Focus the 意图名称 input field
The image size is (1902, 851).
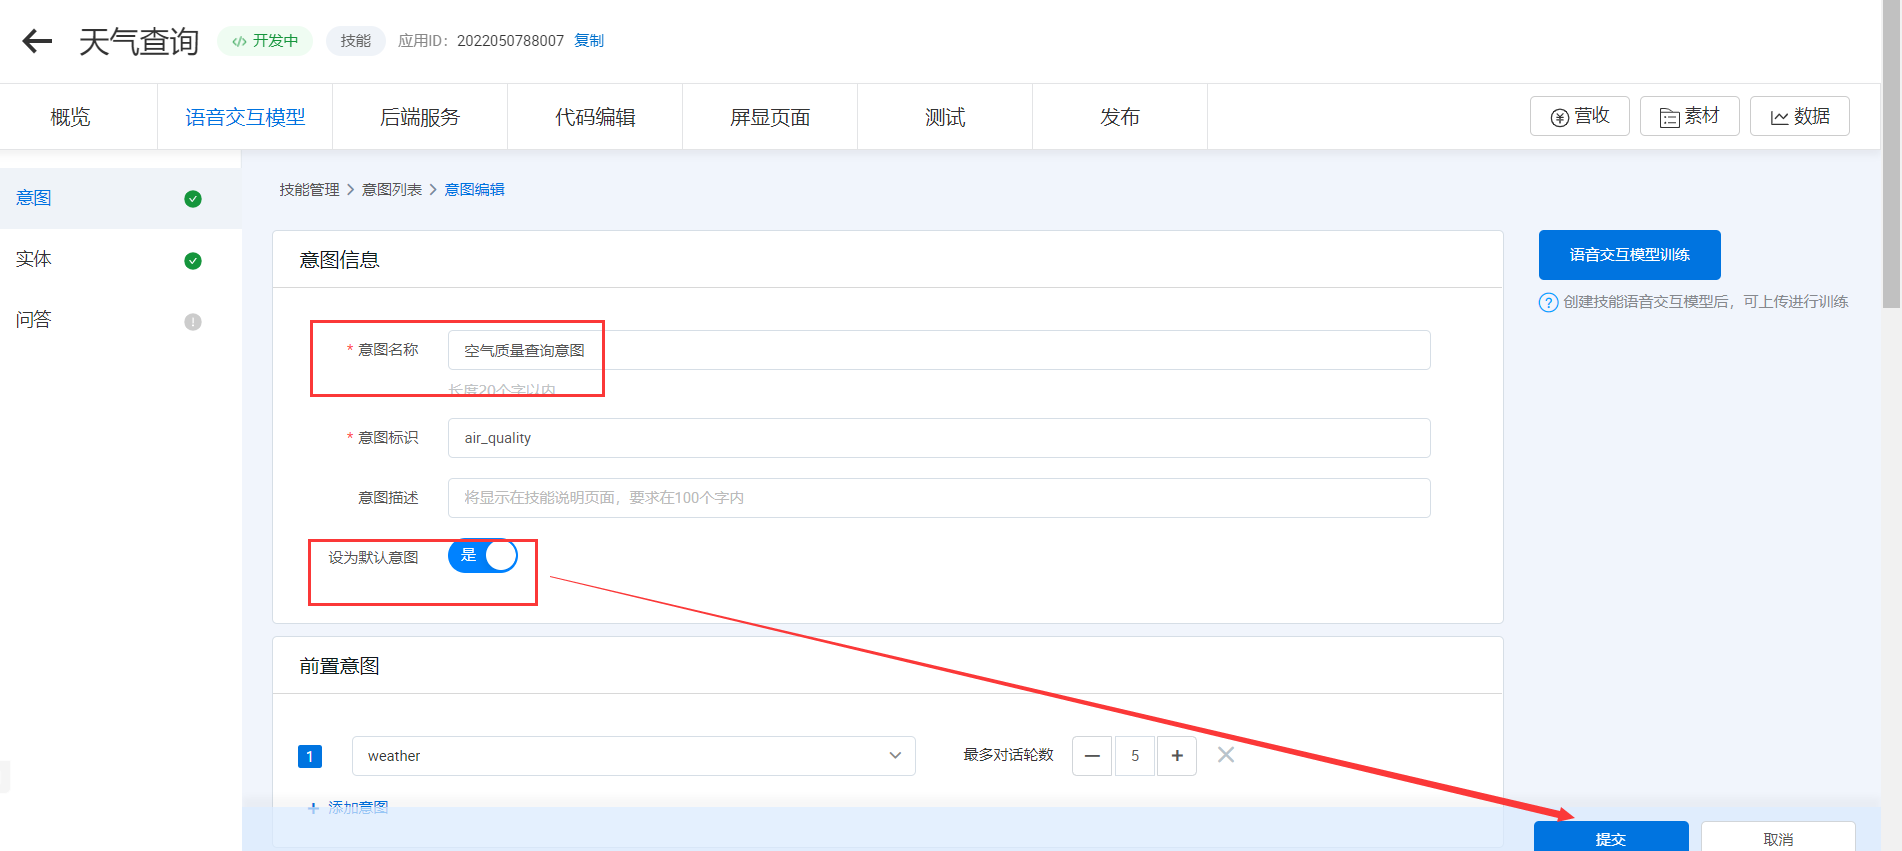tap(939, 350)
